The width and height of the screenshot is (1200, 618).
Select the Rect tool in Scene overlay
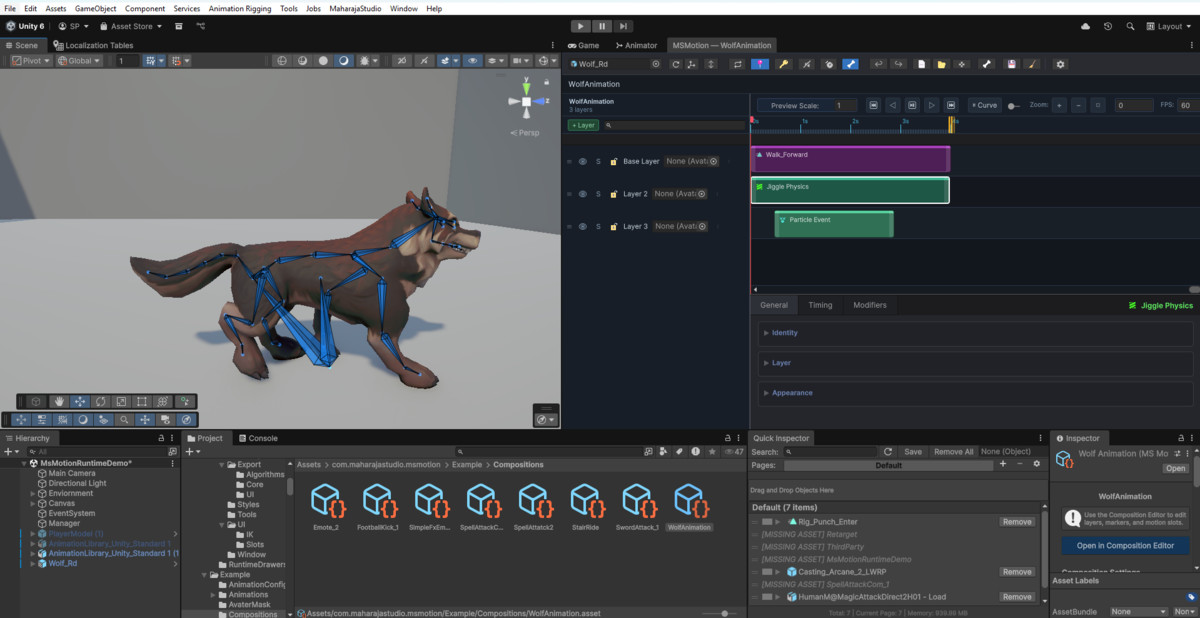pos(142,401)
